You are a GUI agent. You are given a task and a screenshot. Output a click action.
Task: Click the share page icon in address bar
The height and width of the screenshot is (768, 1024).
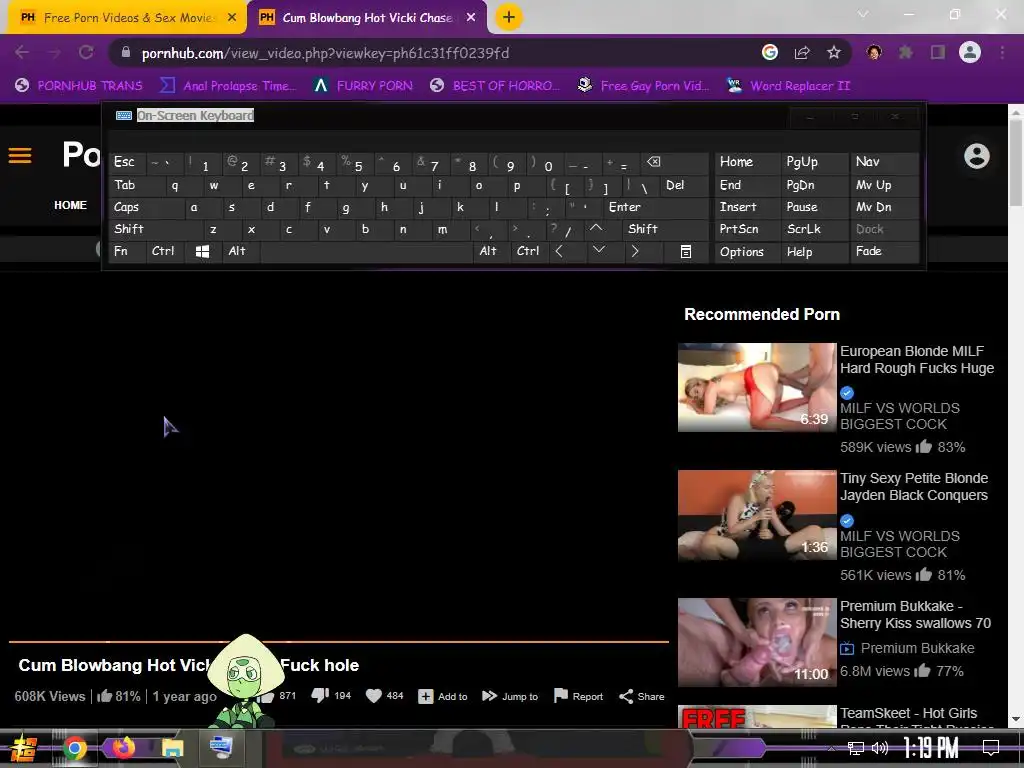pyautogui.click(x=802, y=53)
